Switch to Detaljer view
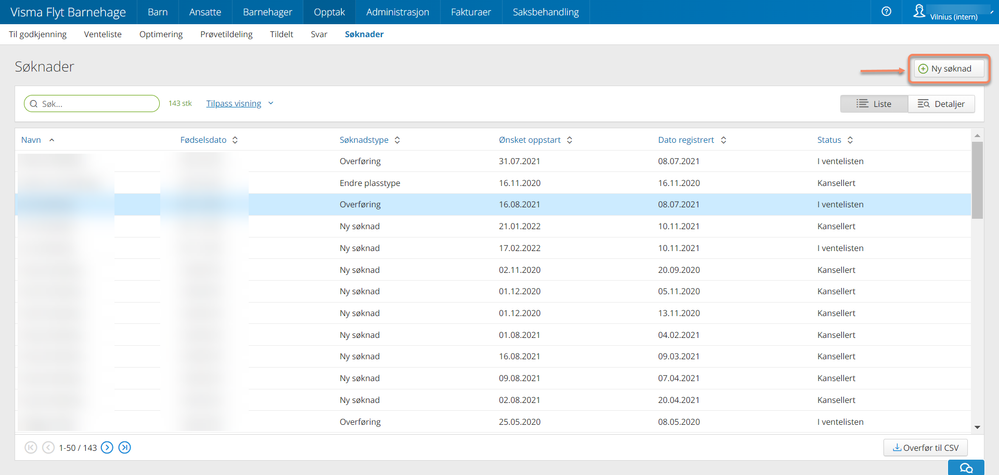Screen dimensions: 999x475 tap(941, 104)
